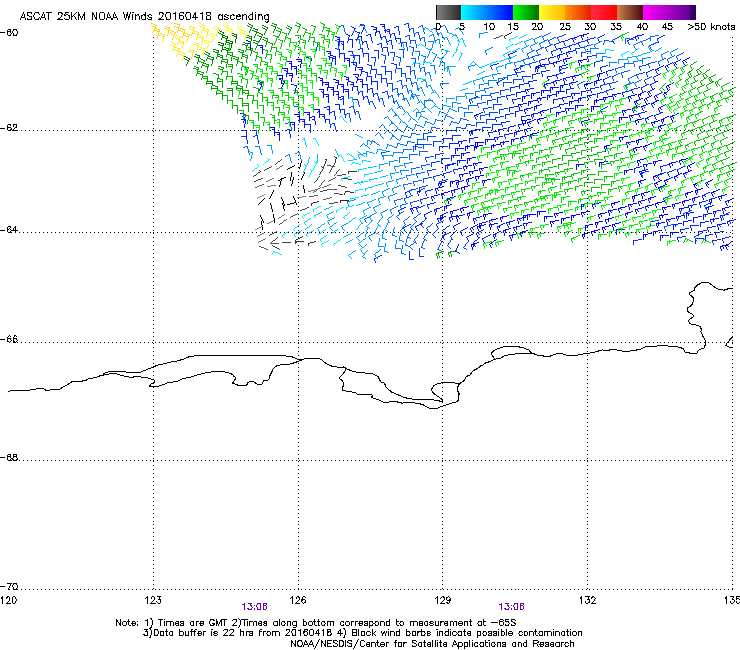Viewport: 740px width, 650px height.
Task: Click the longitude label '120'
Action: (8, 600)
